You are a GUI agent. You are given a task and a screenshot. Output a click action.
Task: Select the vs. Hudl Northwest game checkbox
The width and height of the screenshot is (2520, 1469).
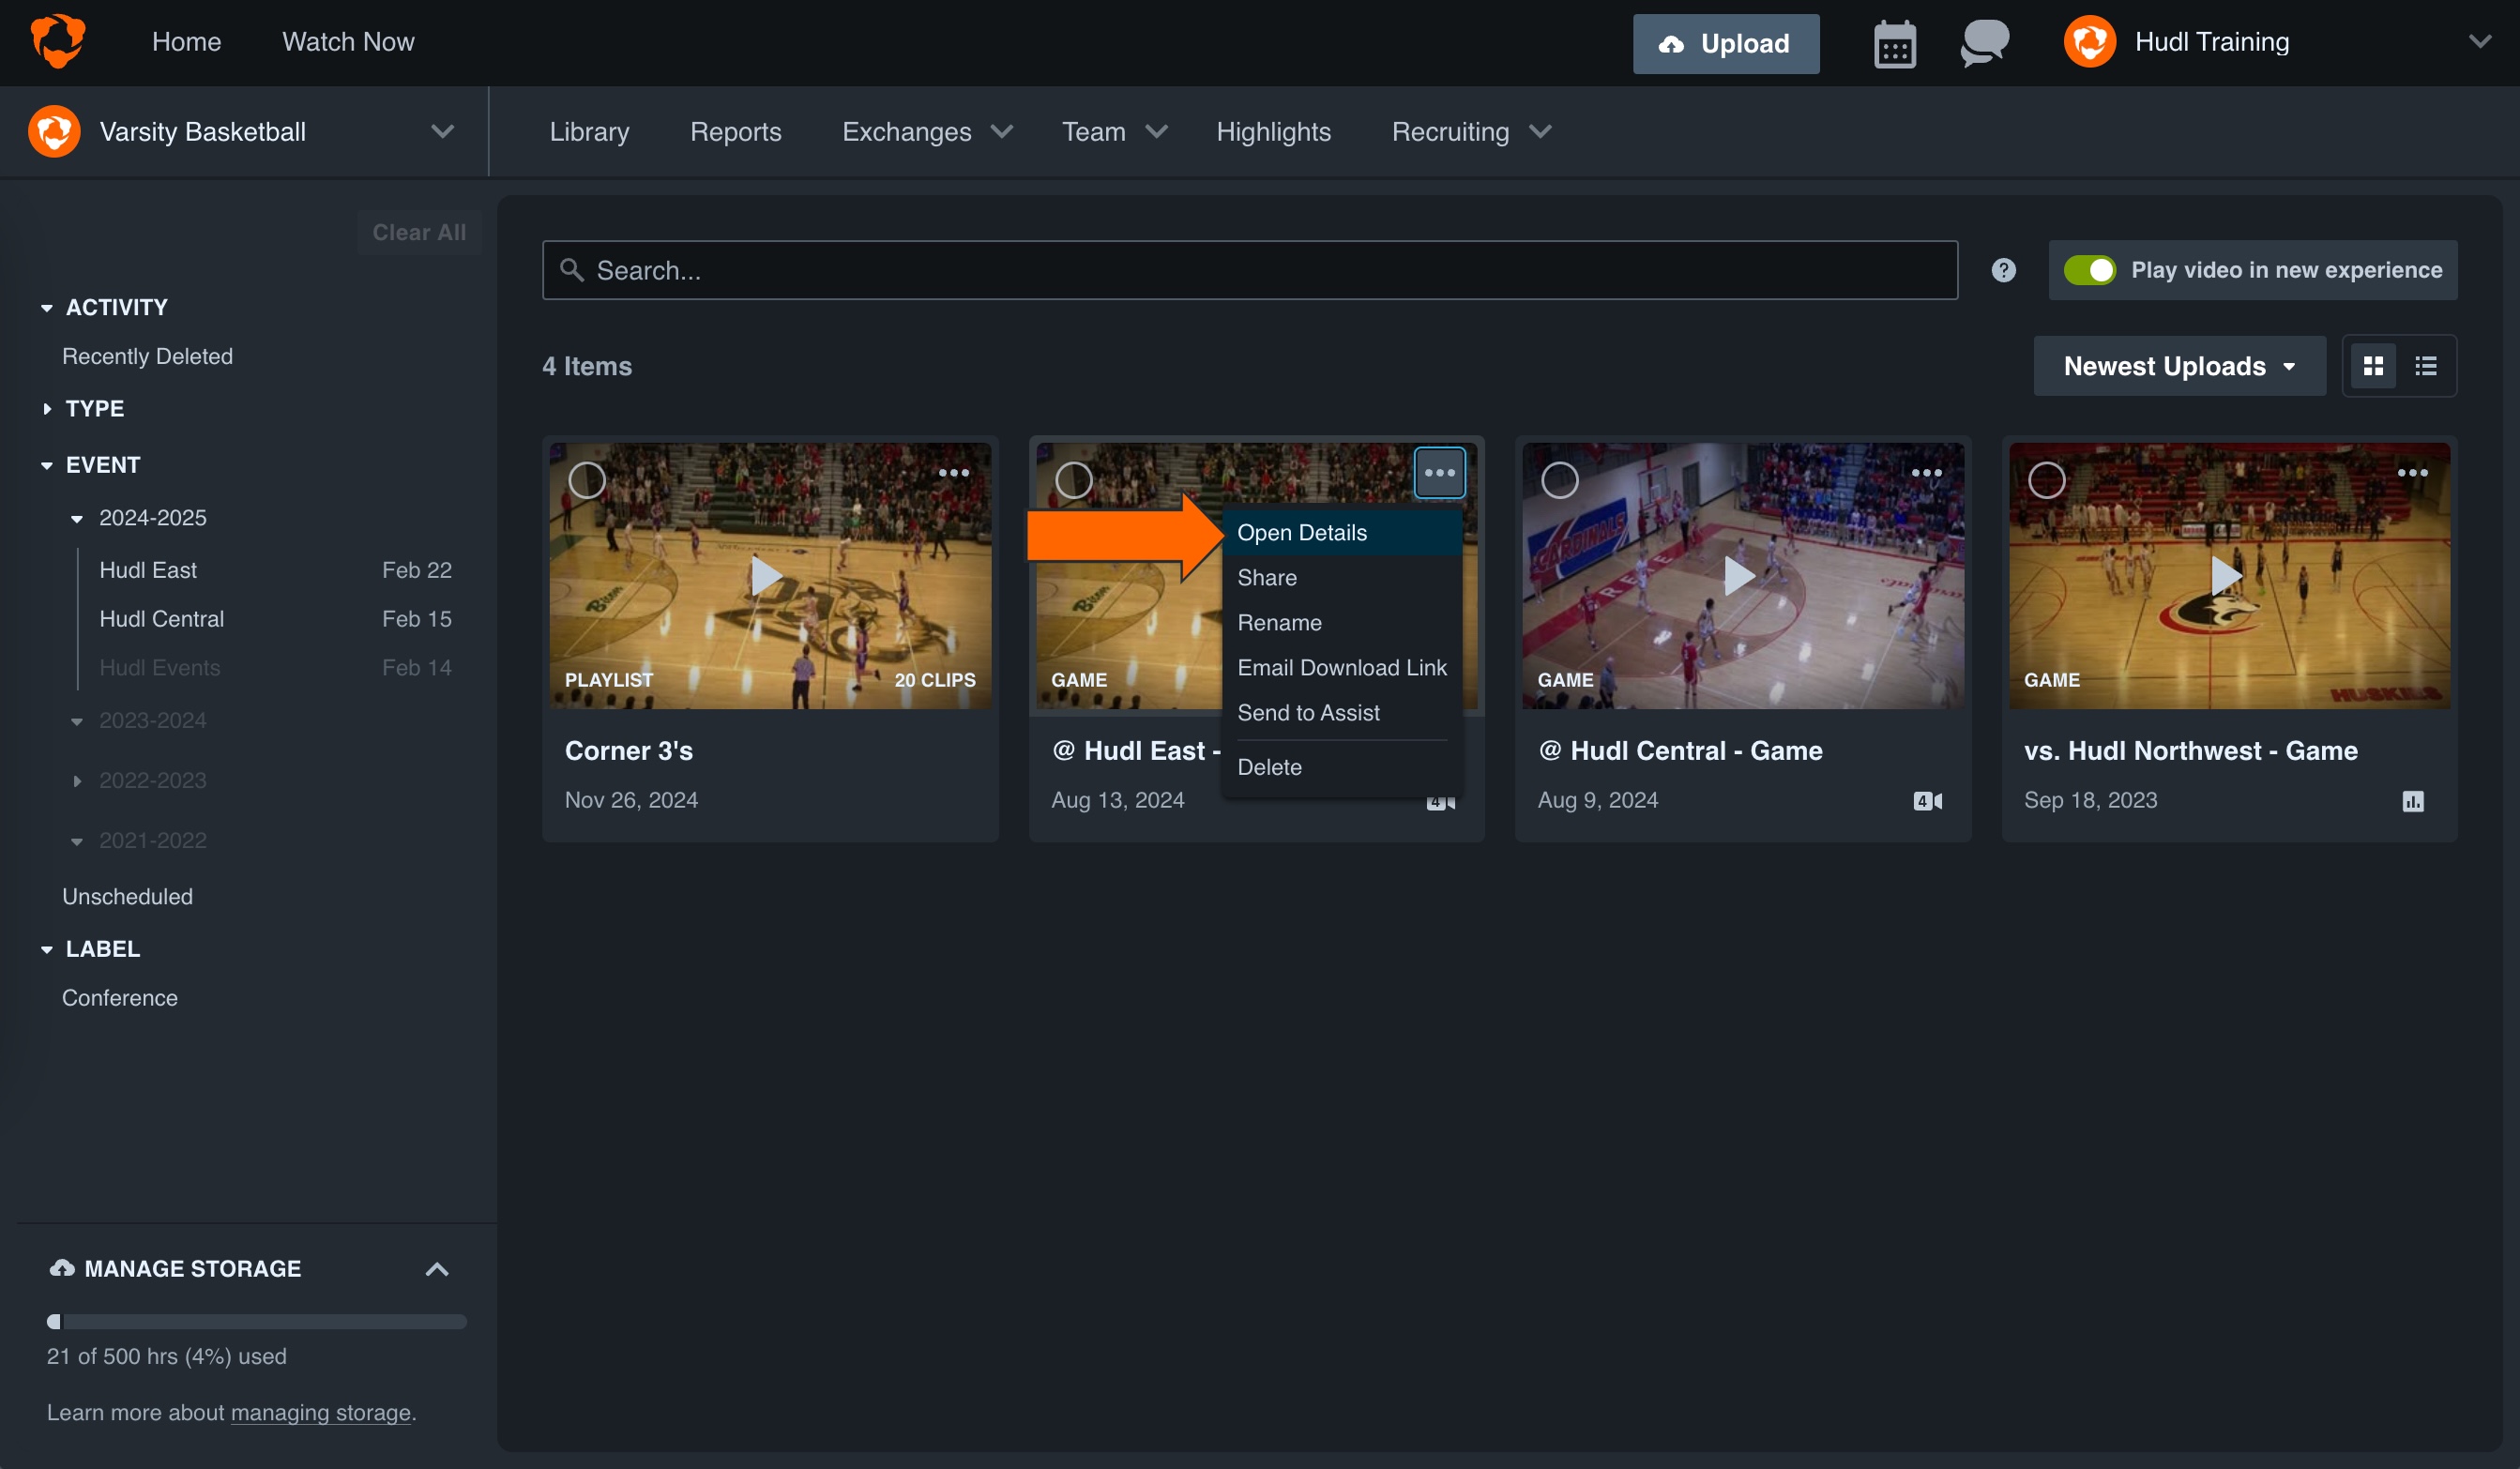pyautogui.click(x=2048, y=480)
